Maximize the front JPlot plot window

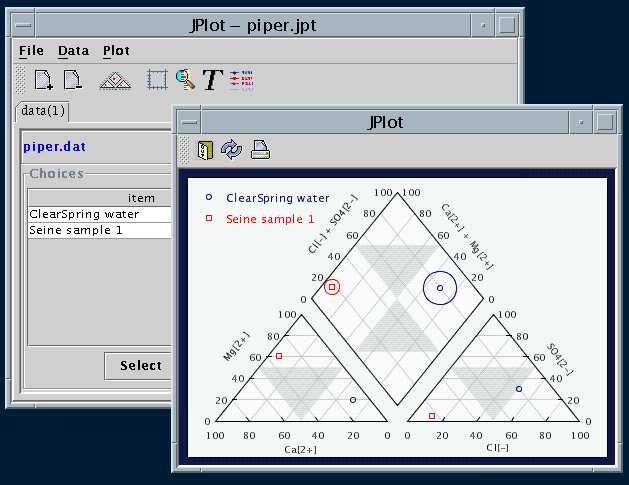coord(605,122)
